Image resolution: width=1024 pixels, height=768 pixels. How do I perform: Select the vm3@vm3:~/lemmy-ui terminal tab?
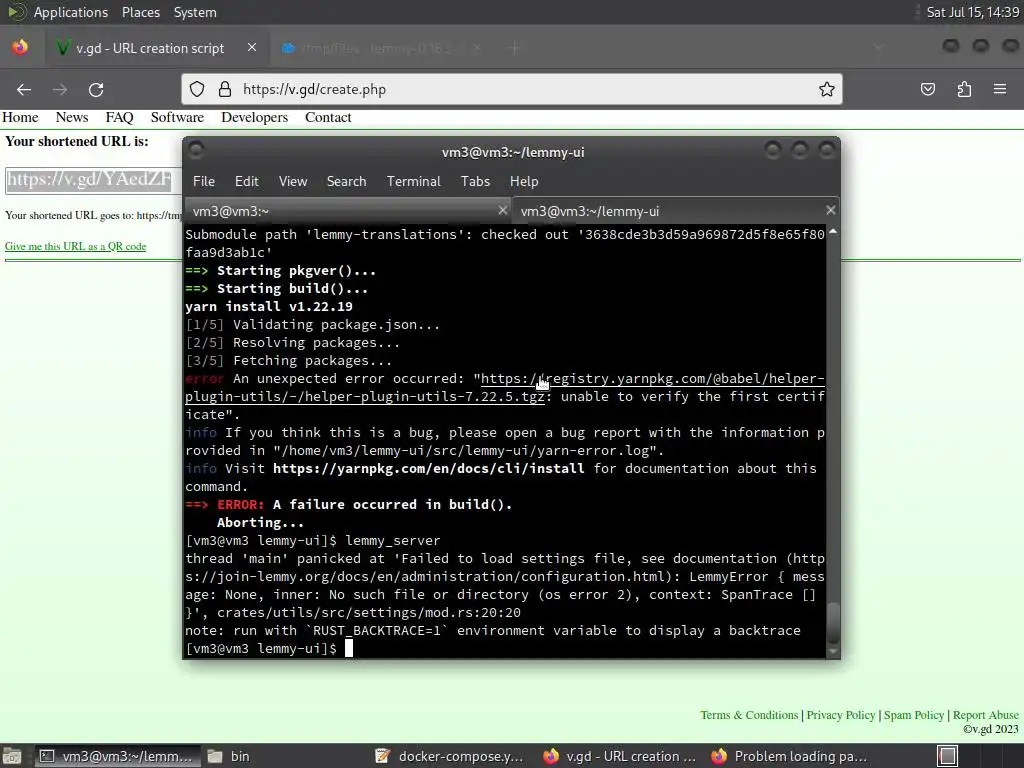(676, 211)
